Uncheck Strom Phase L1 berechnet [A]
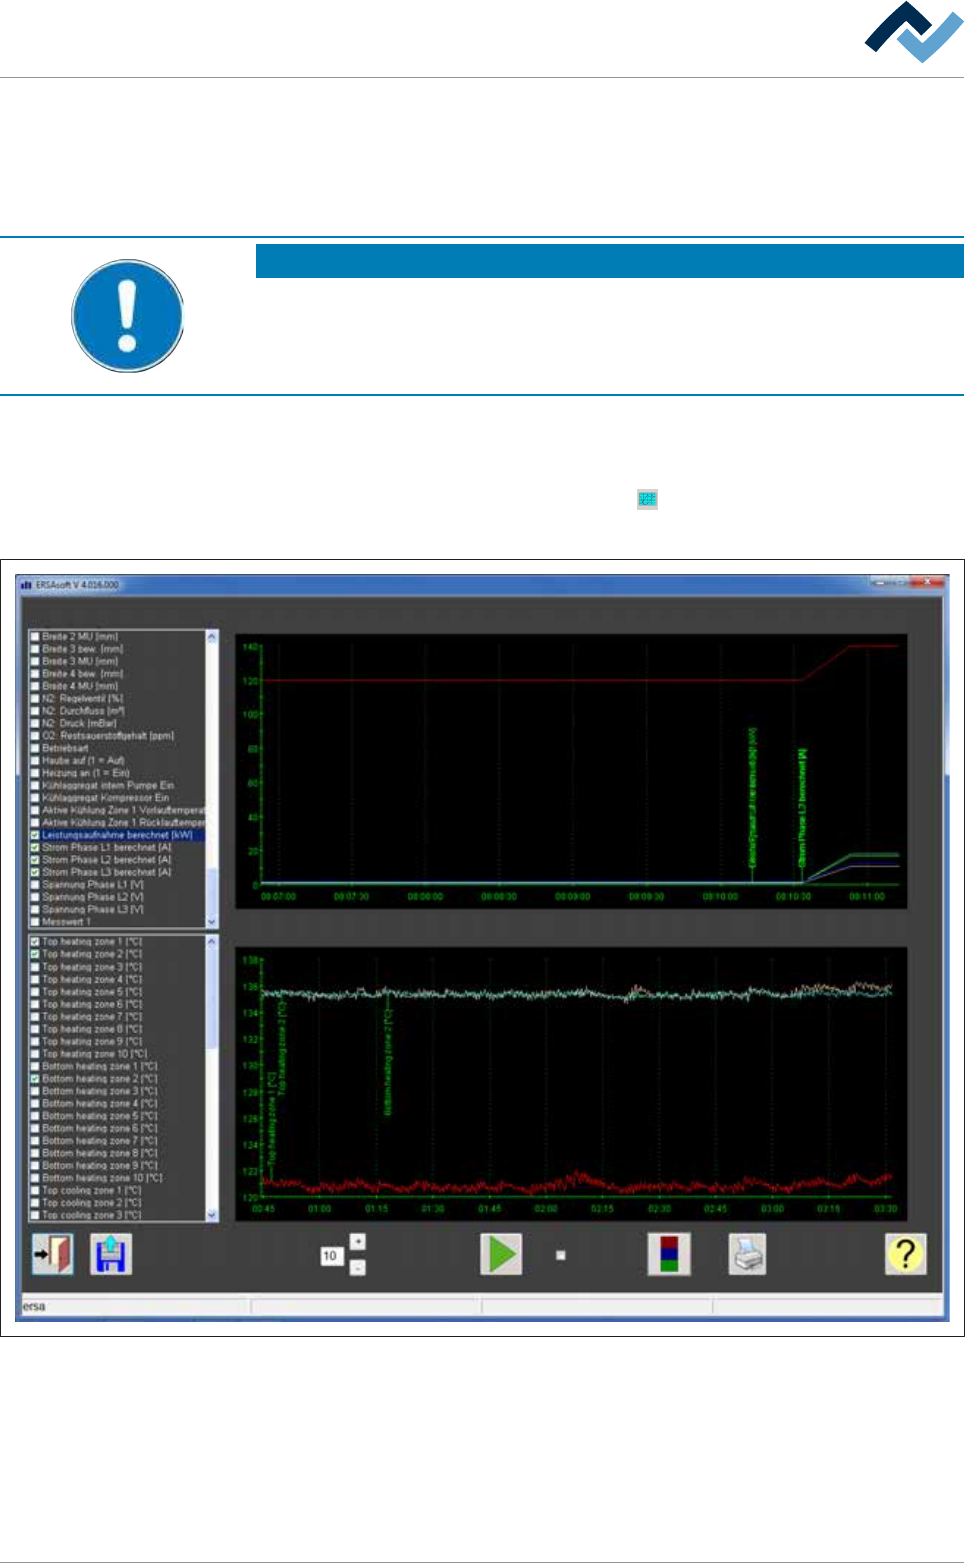Image resolution: width=965 pixels, height=1563 pixels. [x=36, y=847]
